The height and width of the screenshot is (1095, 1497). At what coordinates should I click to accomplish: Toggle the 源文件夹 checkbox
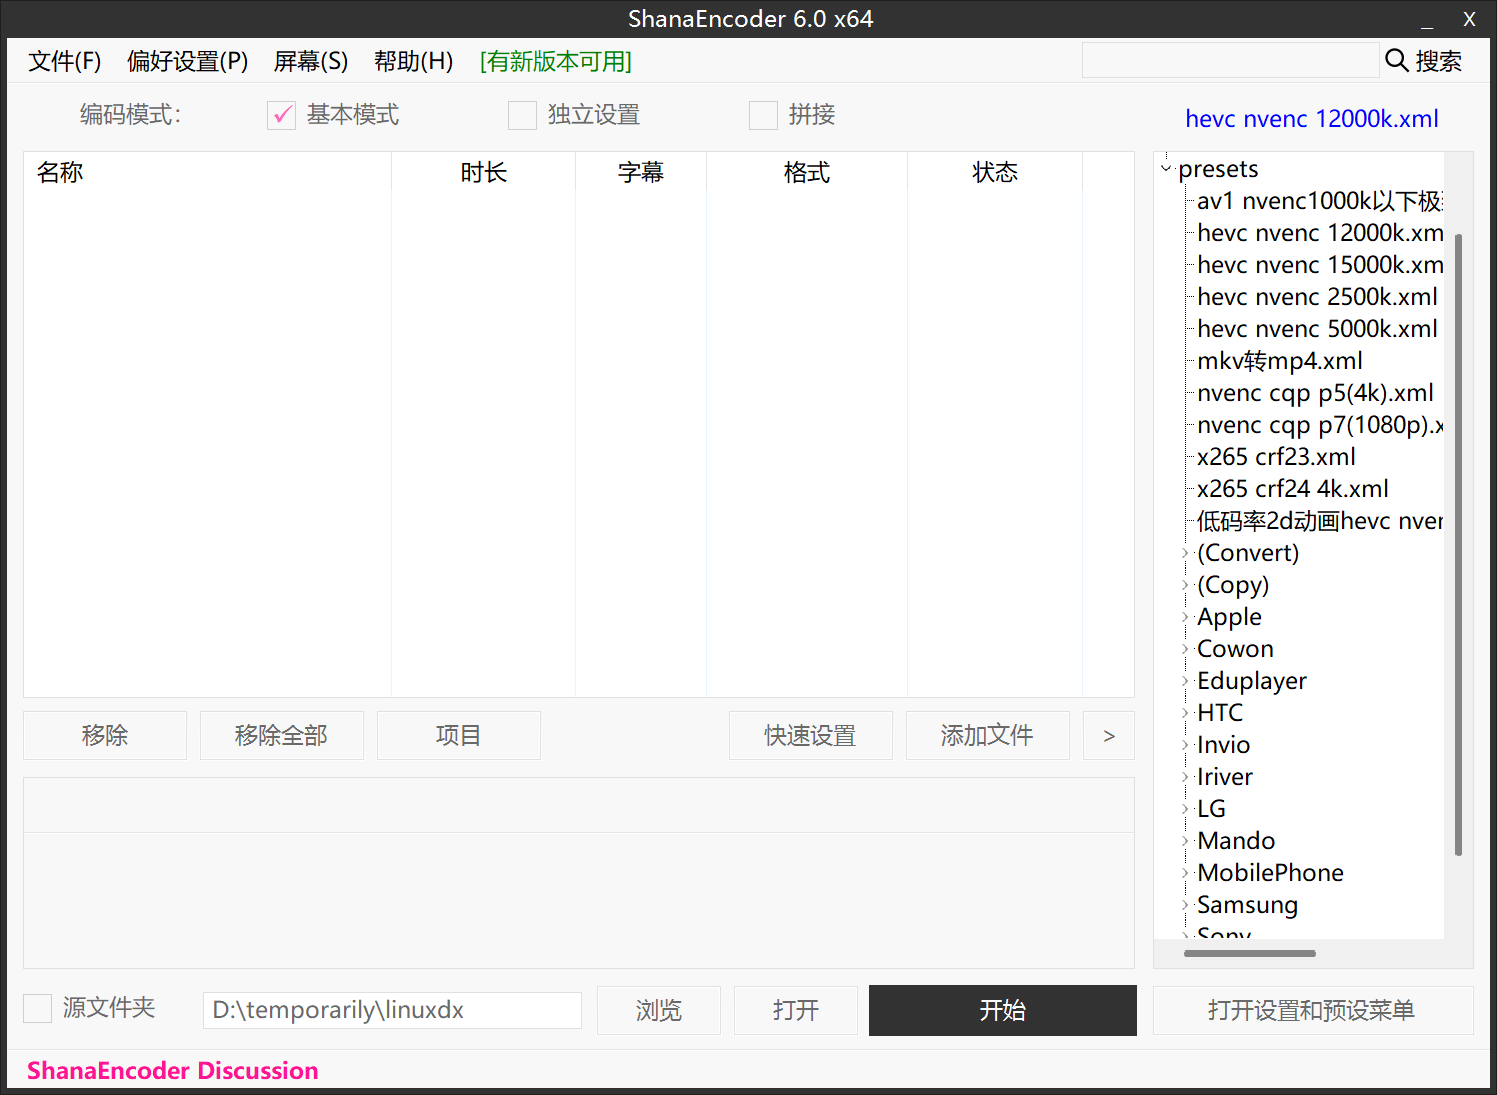click(38, 1008)
